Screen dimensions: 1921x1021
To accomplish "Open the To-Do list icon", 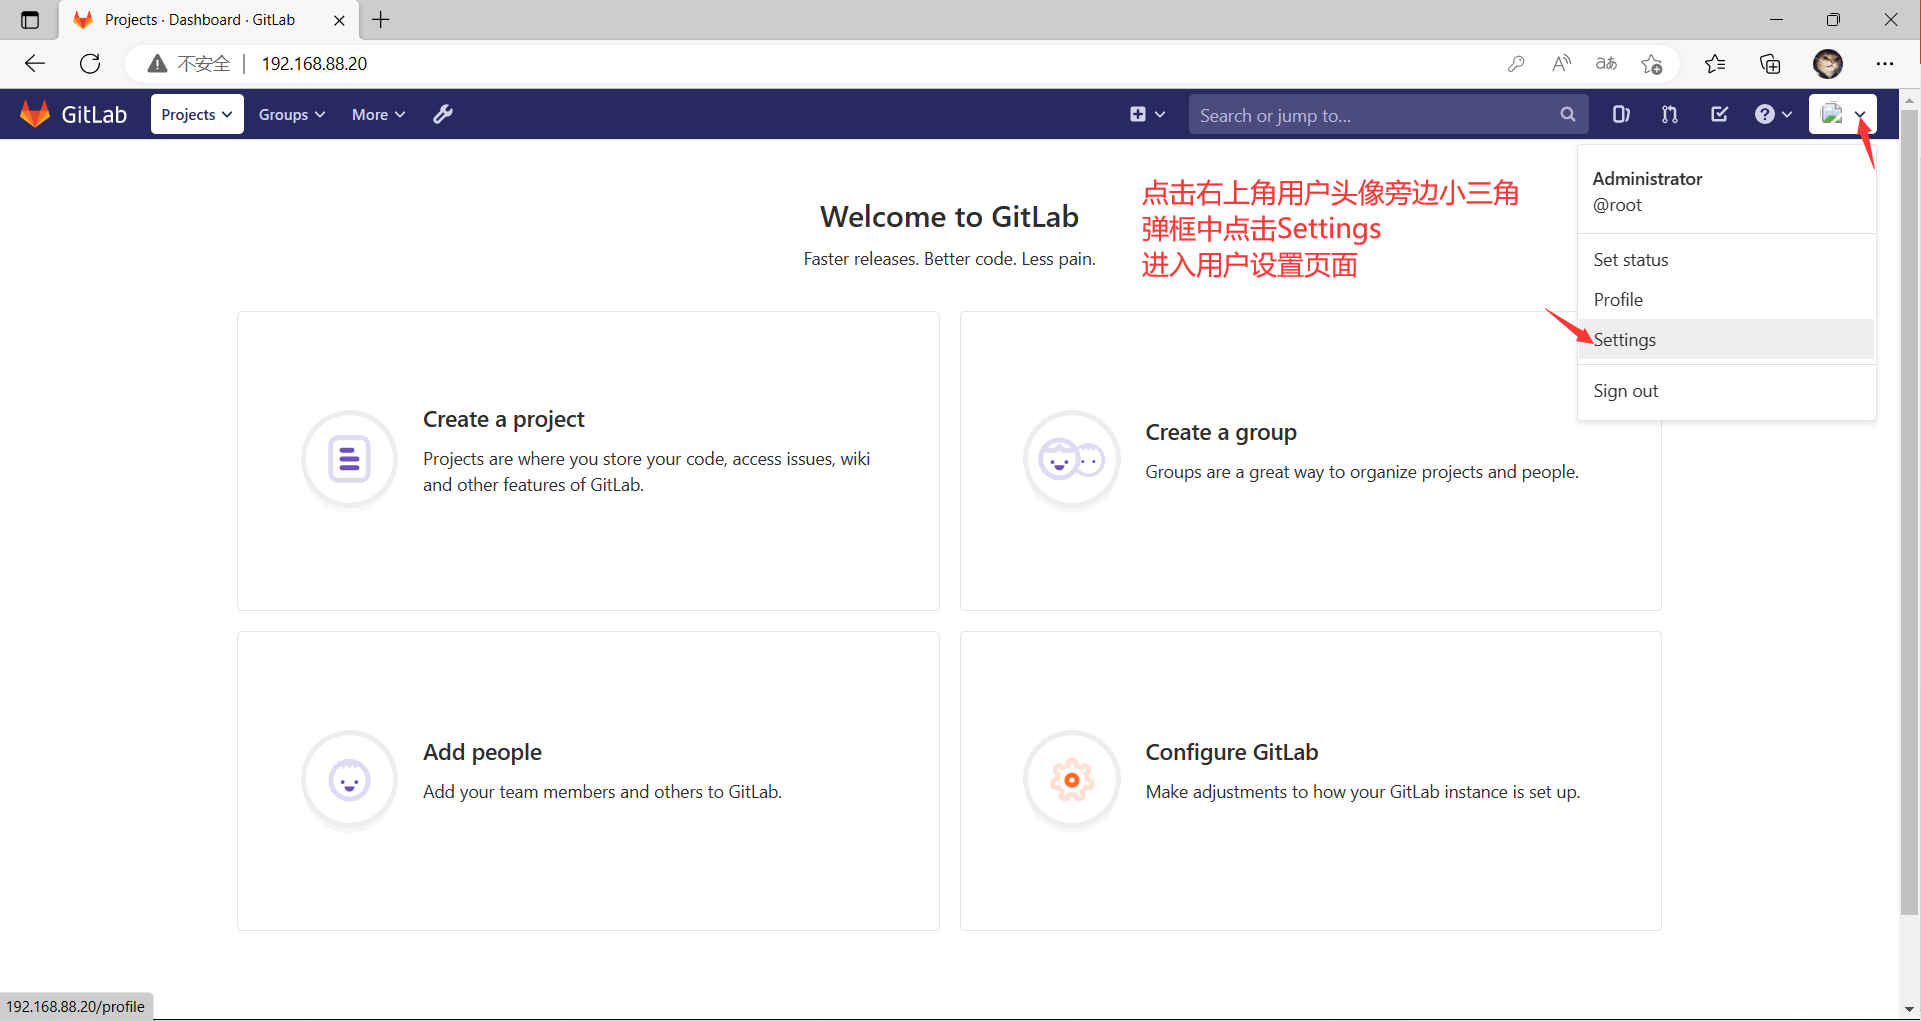I will tap(1719, 114).
